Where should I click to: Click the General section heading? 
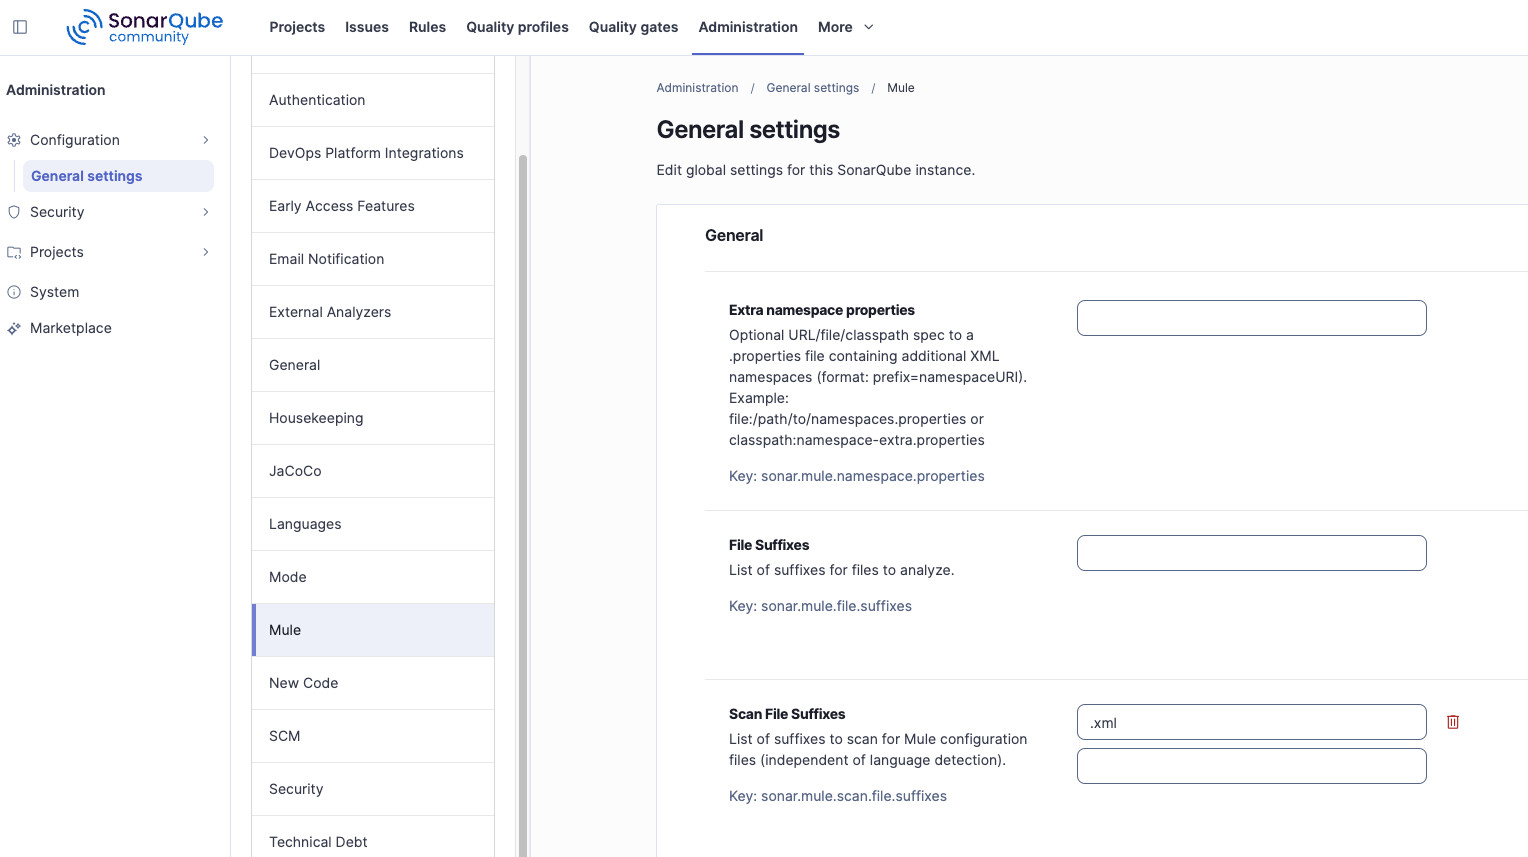[734, 235]
